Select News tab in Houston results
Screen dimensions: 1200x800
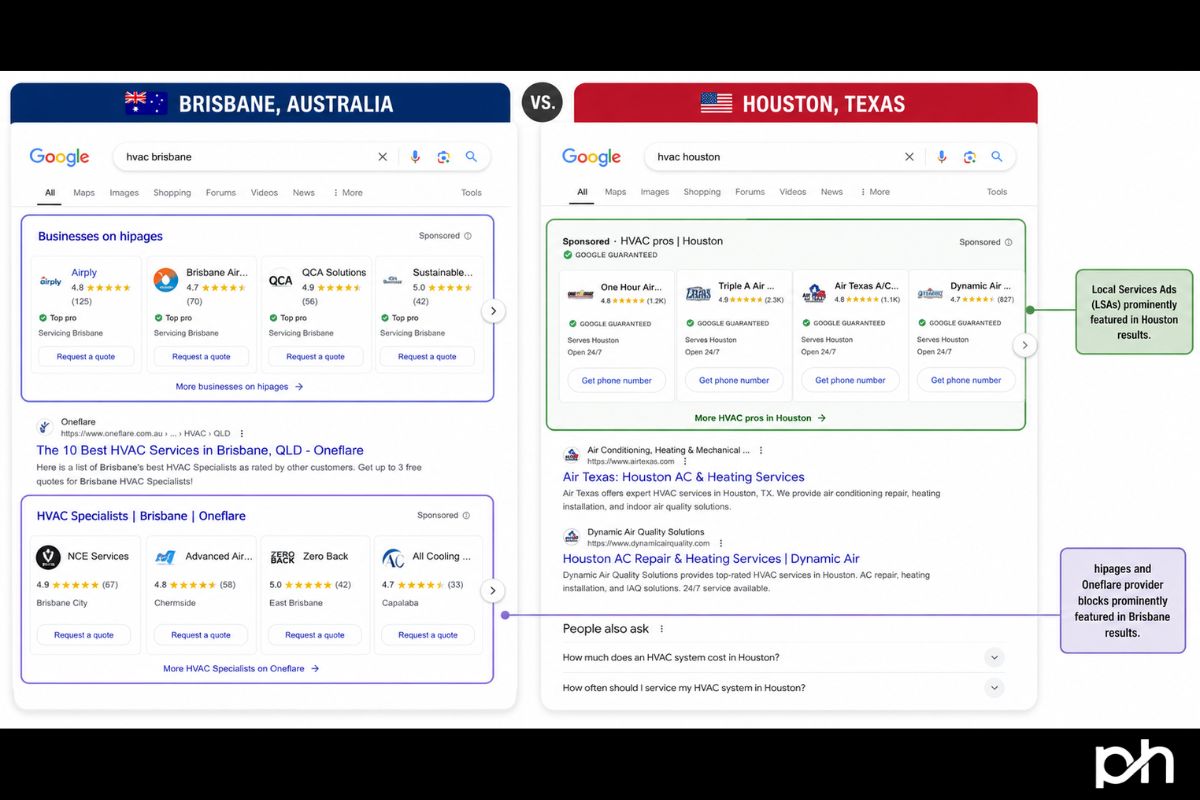832,192
